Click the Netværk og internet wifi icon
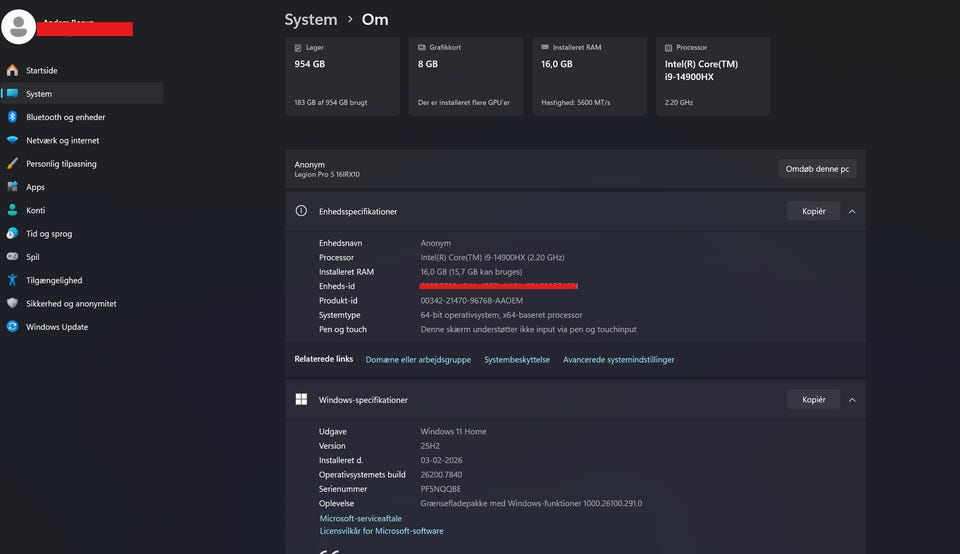The image size is (960, 554). (x=12, y=140)
